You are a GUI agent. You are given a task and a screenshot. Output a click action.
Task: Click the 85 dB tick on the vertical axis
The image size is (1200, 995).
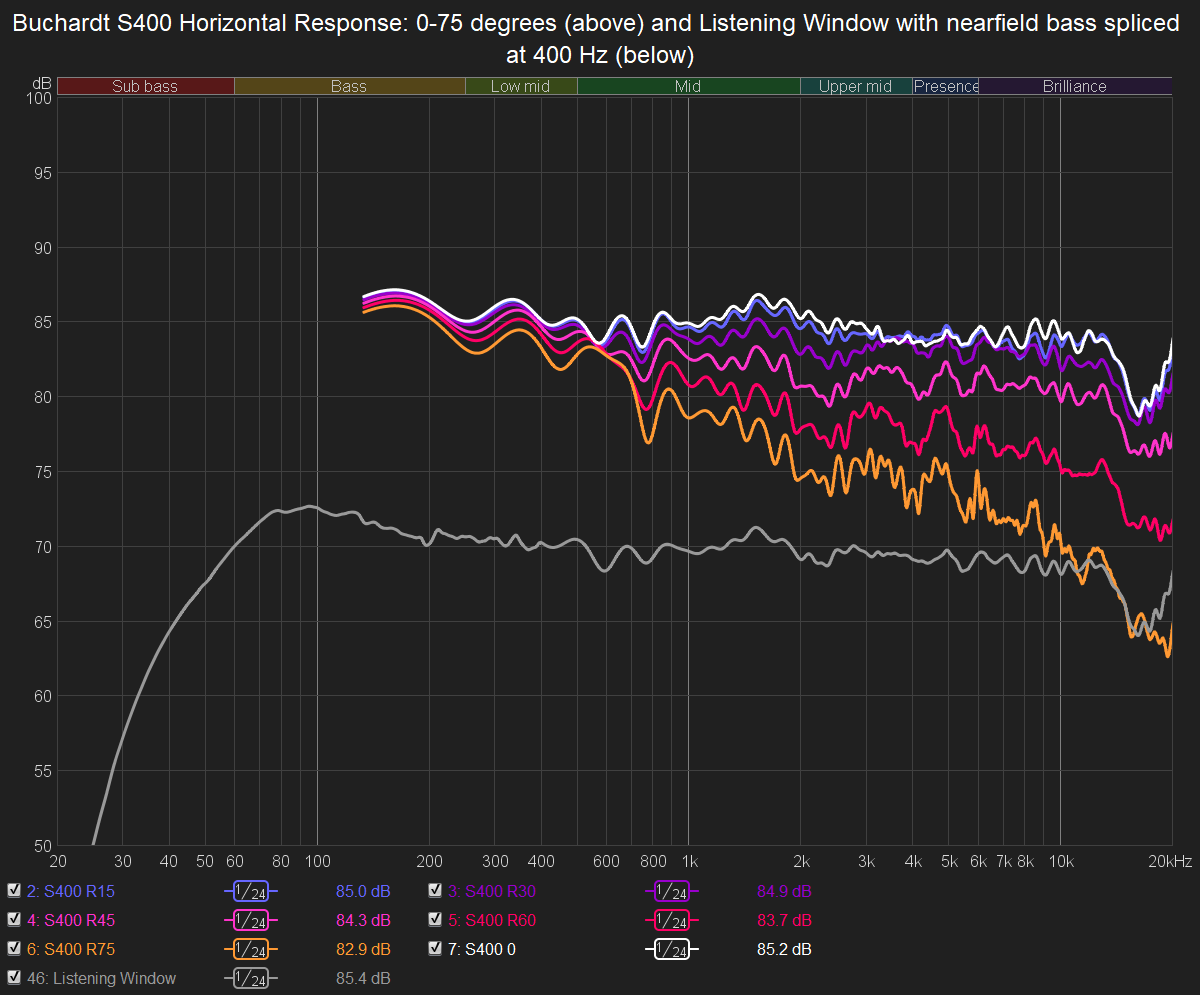click(42, 322)
